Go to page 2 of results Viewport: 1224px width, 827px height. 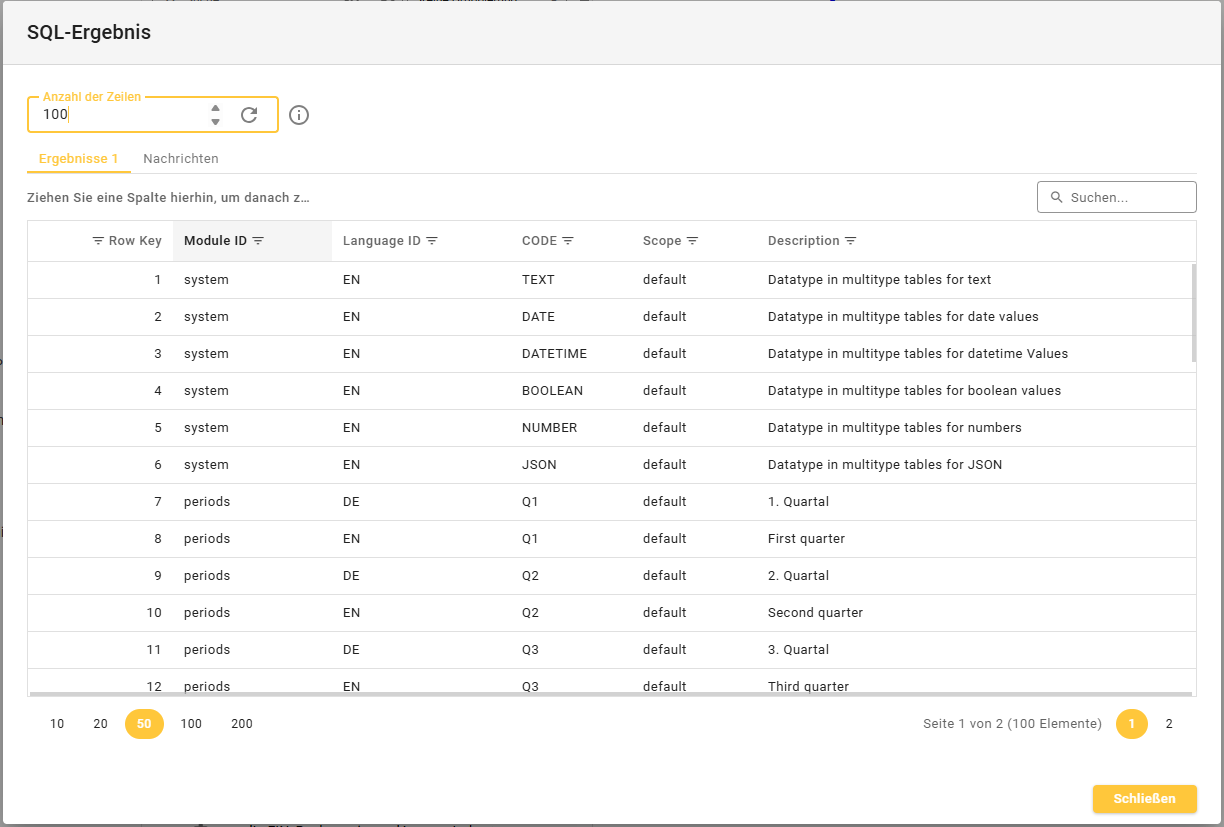pos(1169,724)
